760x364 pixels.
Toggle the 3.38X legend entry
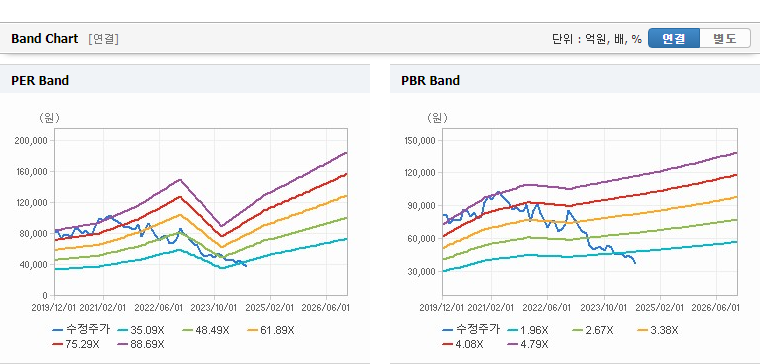point(658,330)
